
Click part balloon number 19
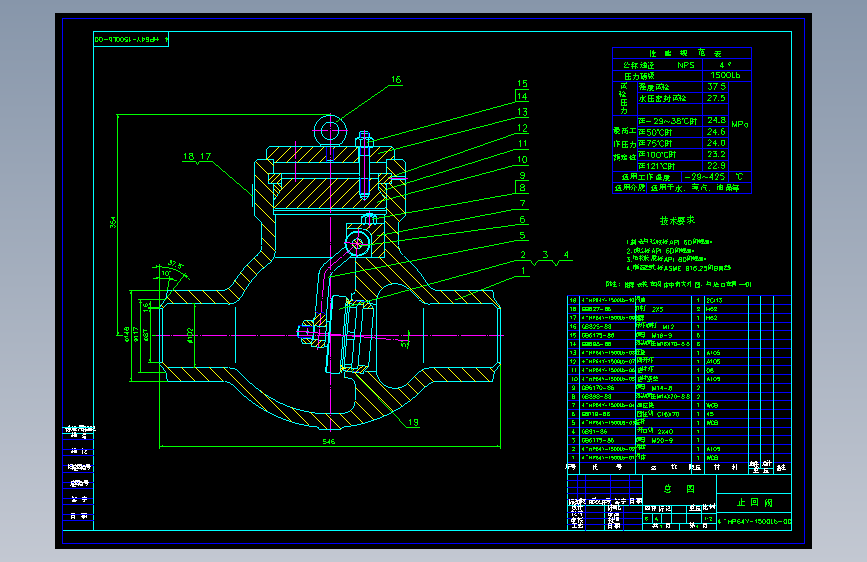413,422
